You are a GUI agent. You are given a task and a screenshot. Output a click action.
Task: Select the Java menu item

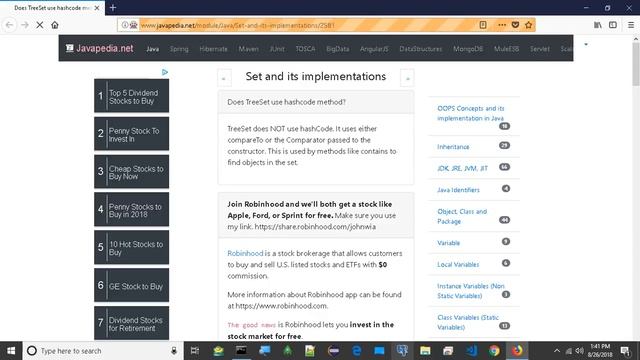click(153, 49)
